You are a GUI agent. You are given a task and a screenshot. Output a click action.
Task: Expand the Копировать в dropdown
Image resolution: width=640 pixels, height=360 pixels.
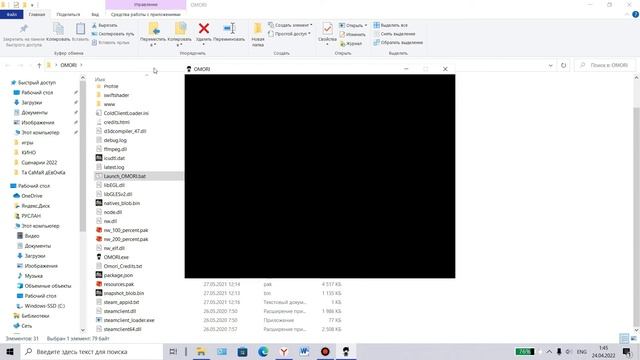coord(180,44)
